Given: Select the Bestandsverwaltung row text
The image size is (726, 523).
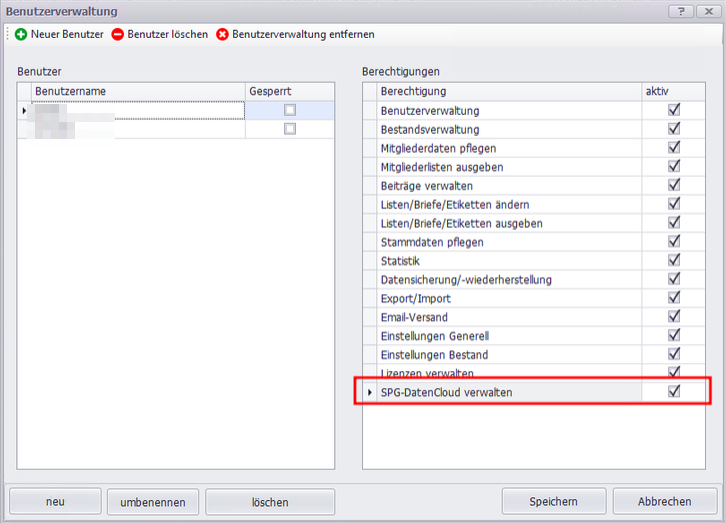Looking at the screenshot, I should [x=430, y=130].
